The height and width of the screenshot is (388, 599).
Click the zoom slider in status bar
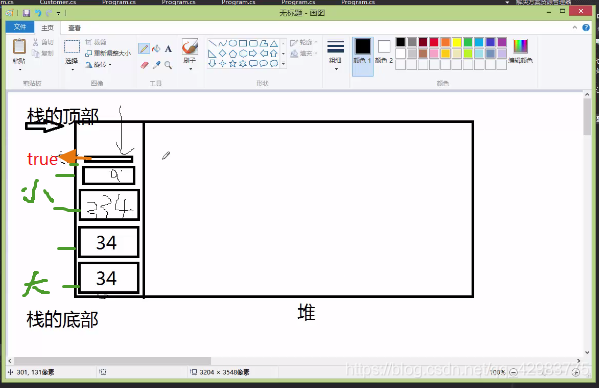click(x=545, y=372)
